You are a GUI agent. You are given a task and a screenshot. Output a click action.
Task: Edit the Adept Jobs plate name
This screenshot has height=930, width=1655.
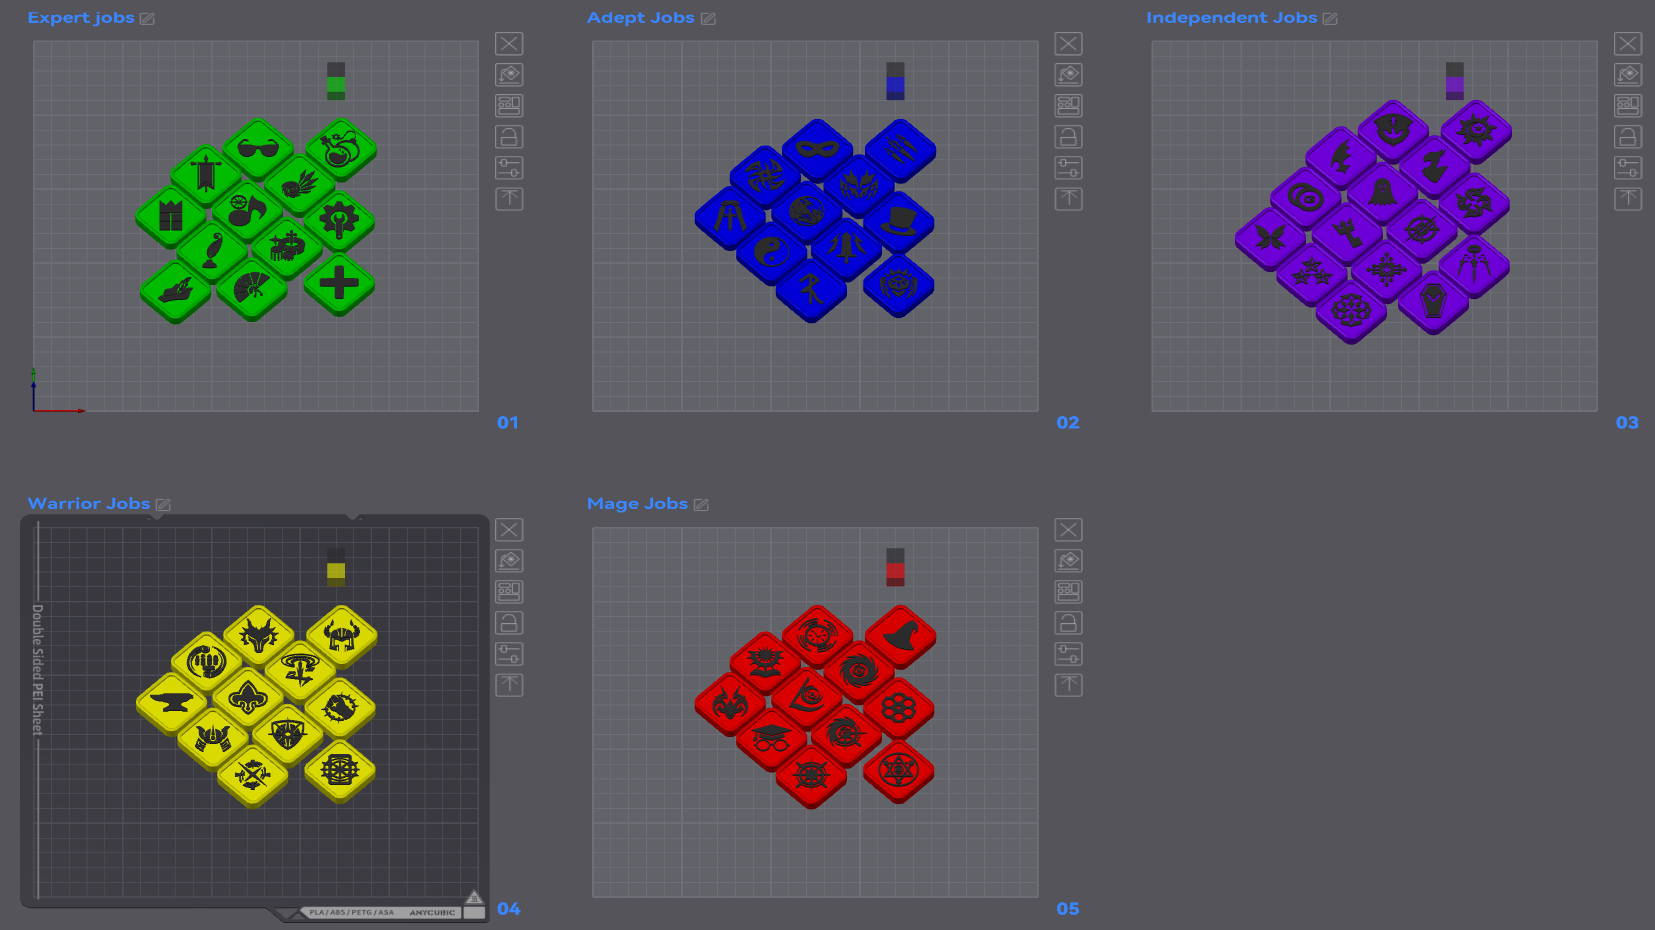coord(708,19)
